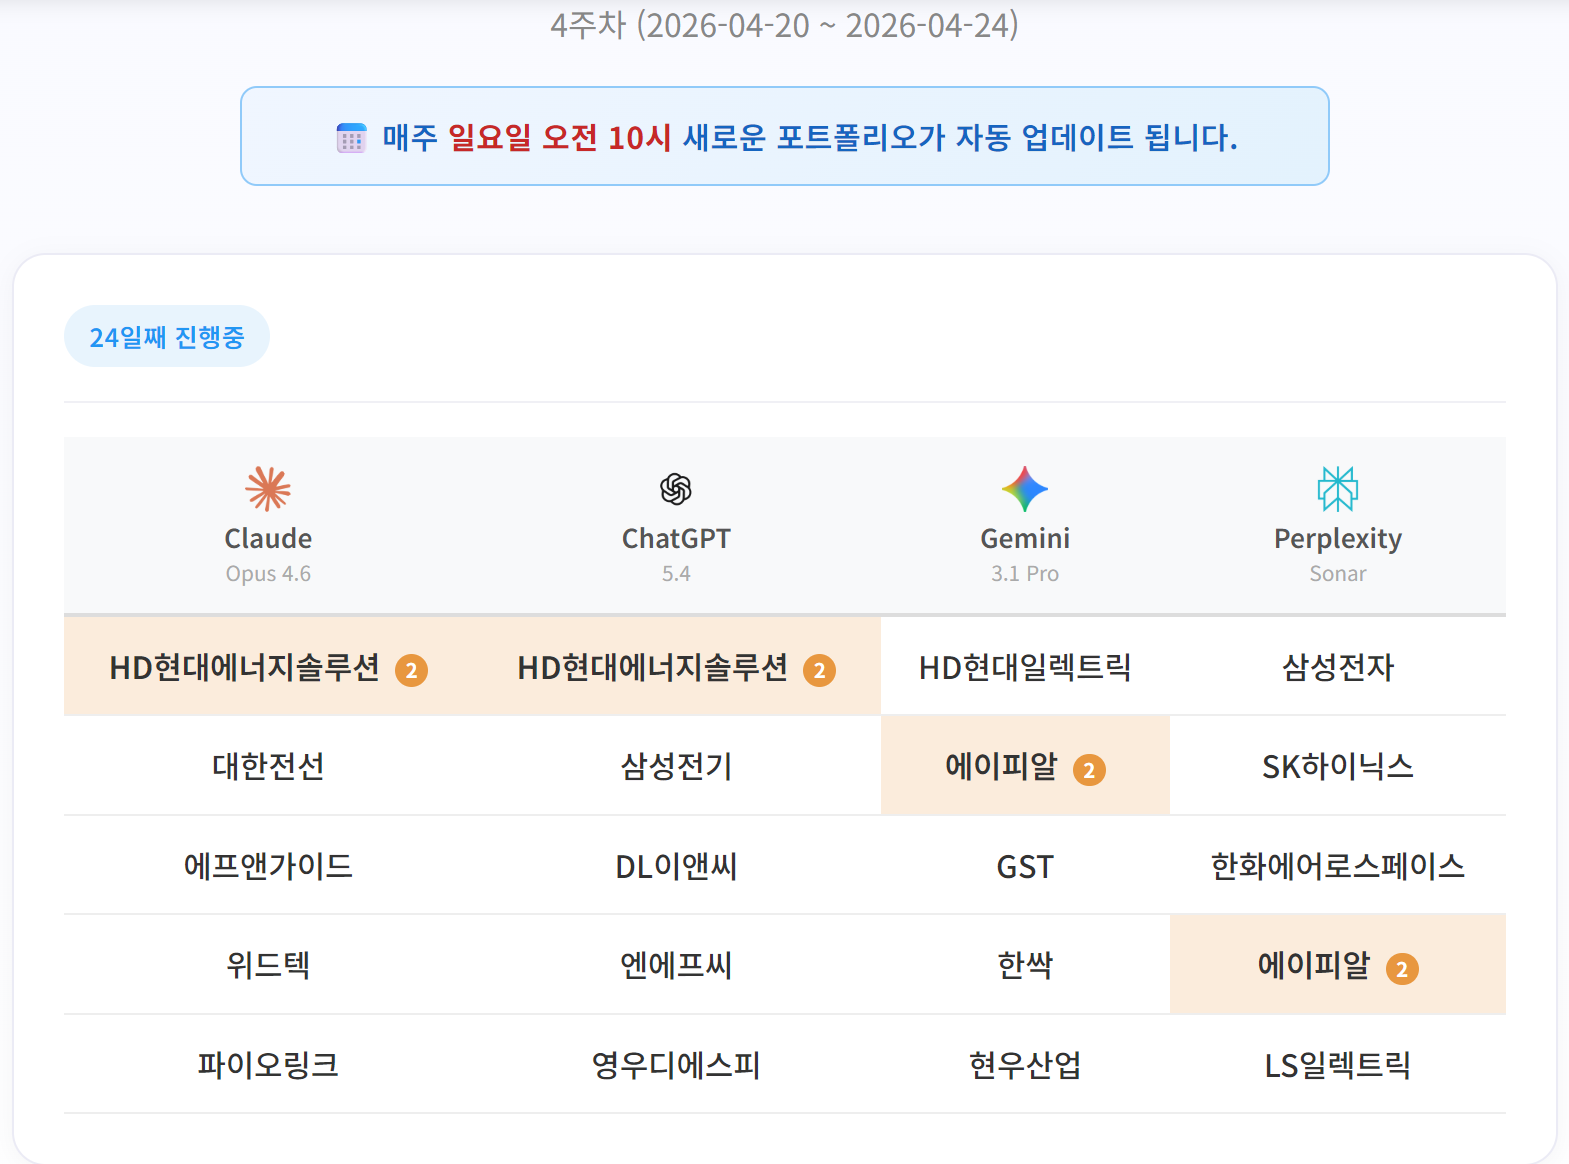Select 대한전선 in Claude's portfolio
This screenshot has width=1569, height=1164.
click(x=268, y=767)
